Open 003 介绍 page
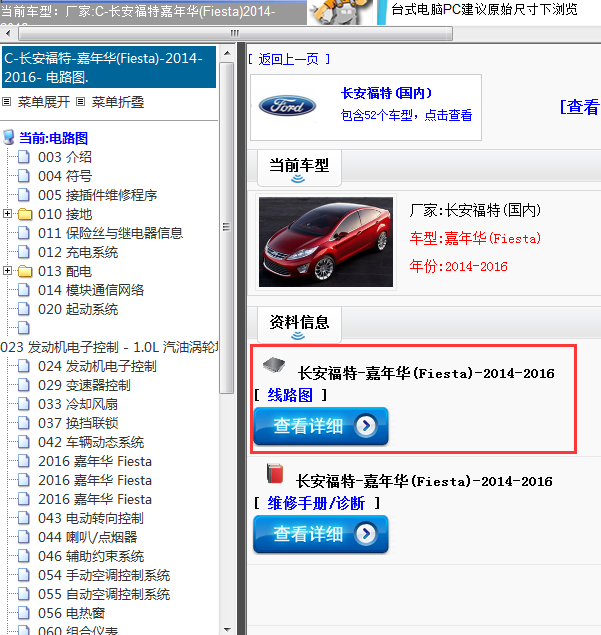Viewport: 601px width, 635px height. point(65,157)
